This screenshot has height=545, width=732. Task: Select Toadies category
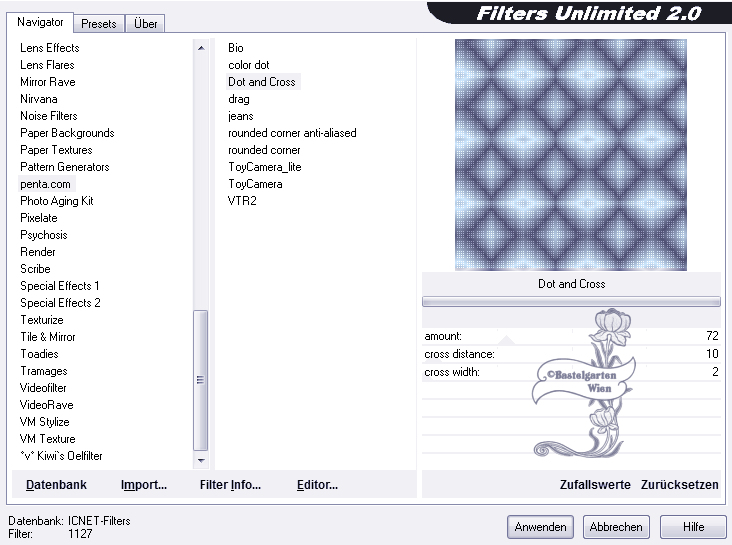[x=39, y=354]
